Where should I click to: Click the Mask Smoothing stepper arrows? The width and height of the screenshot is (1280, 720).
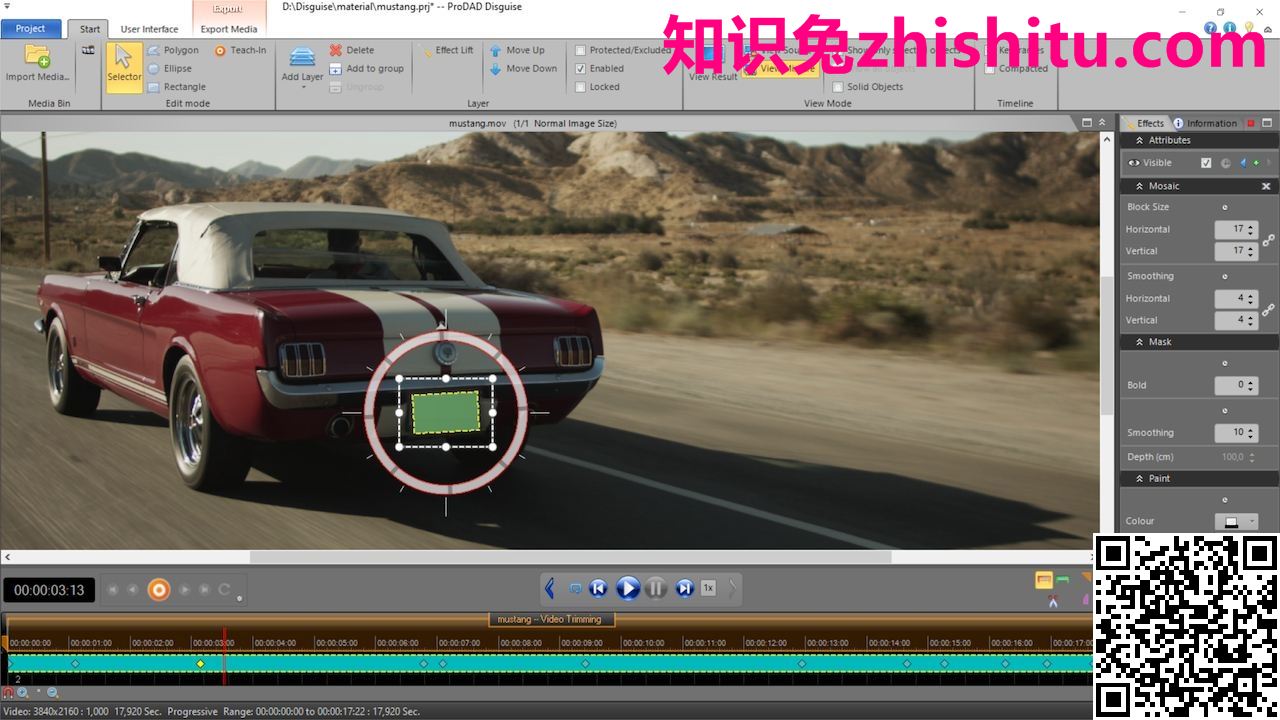pyautogui.click(x=1251, y=433)
